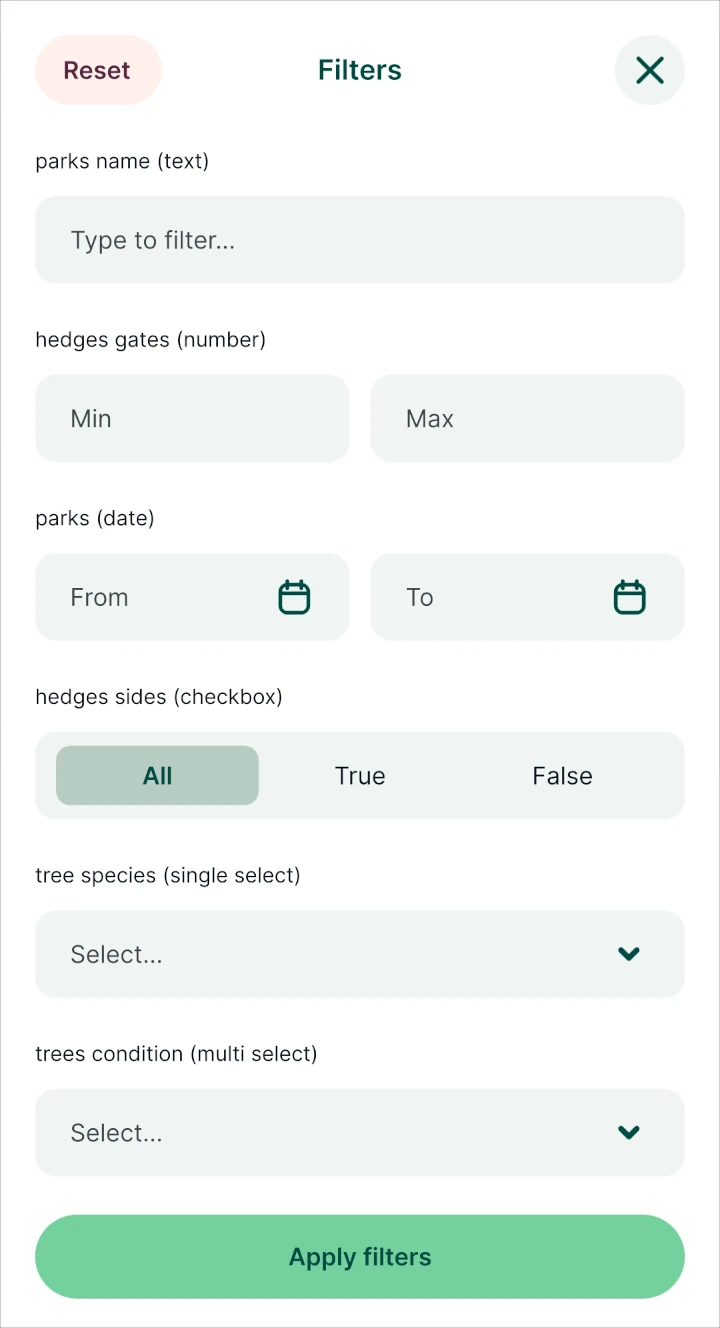Select the All option for hedges sides

pyautogui.click(x=157, y=775)
